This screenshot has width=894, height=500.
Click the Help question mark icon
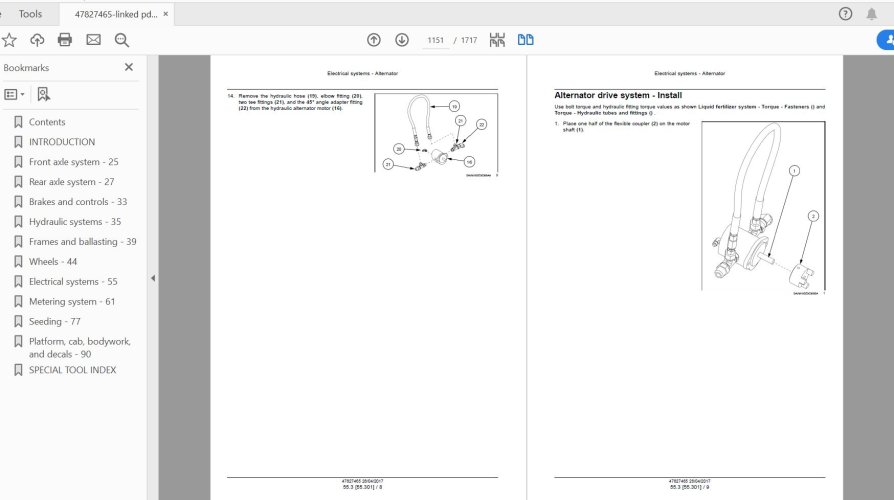coord(846,14)
